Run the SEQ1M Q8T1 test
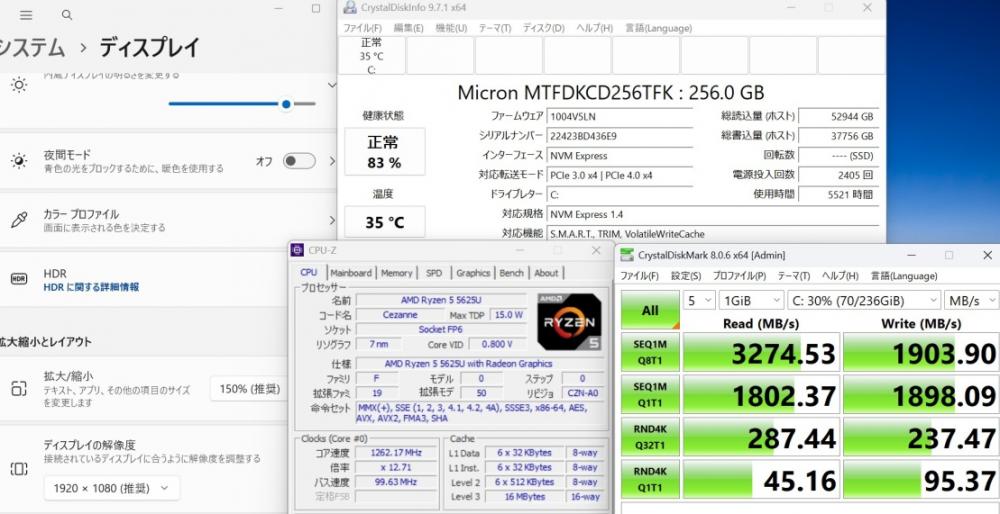Viewport: 1000px width, 514px height. click(650, 351)
